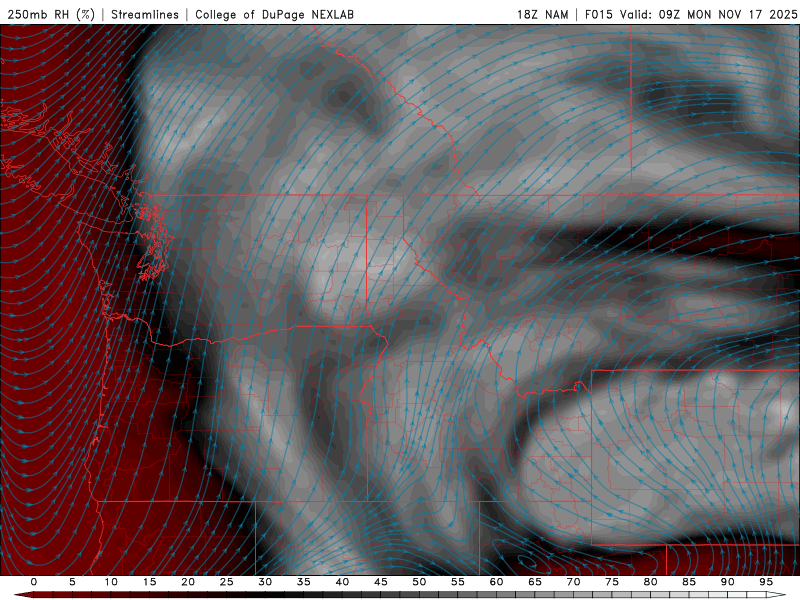The height and width of the screenshot is (600, 800).
Task: Select the 'Streamlines' label in header
Action: (x=145, y=14)
